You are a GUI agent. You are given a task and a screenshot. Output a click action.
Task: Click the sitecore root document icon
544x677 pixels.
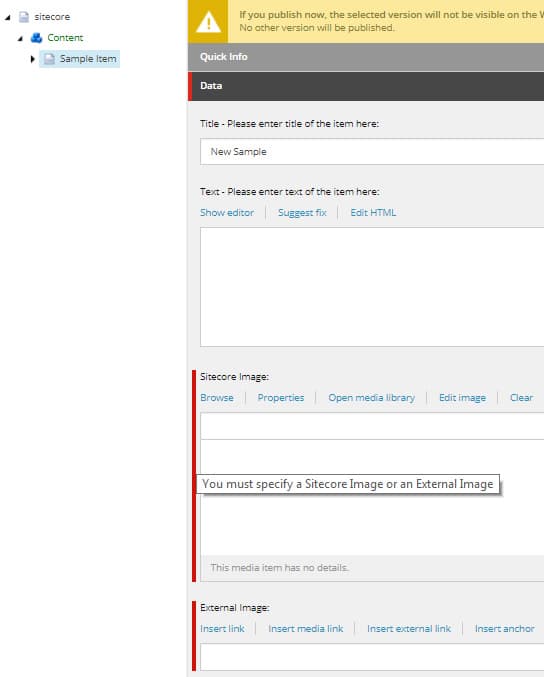[24, 17]
